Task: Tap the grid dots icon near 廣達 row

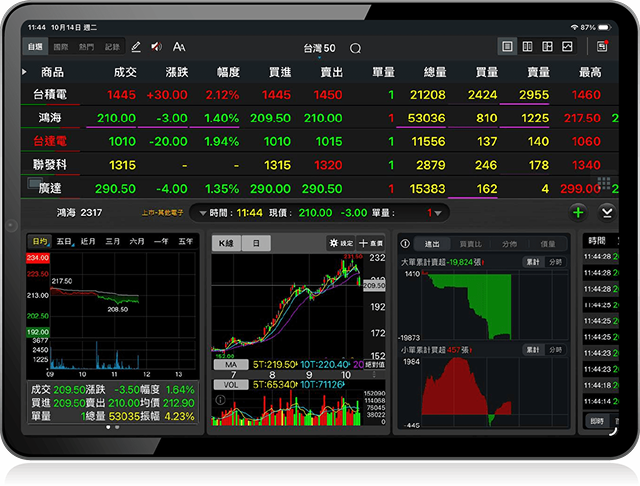Action: pos(604,183)
